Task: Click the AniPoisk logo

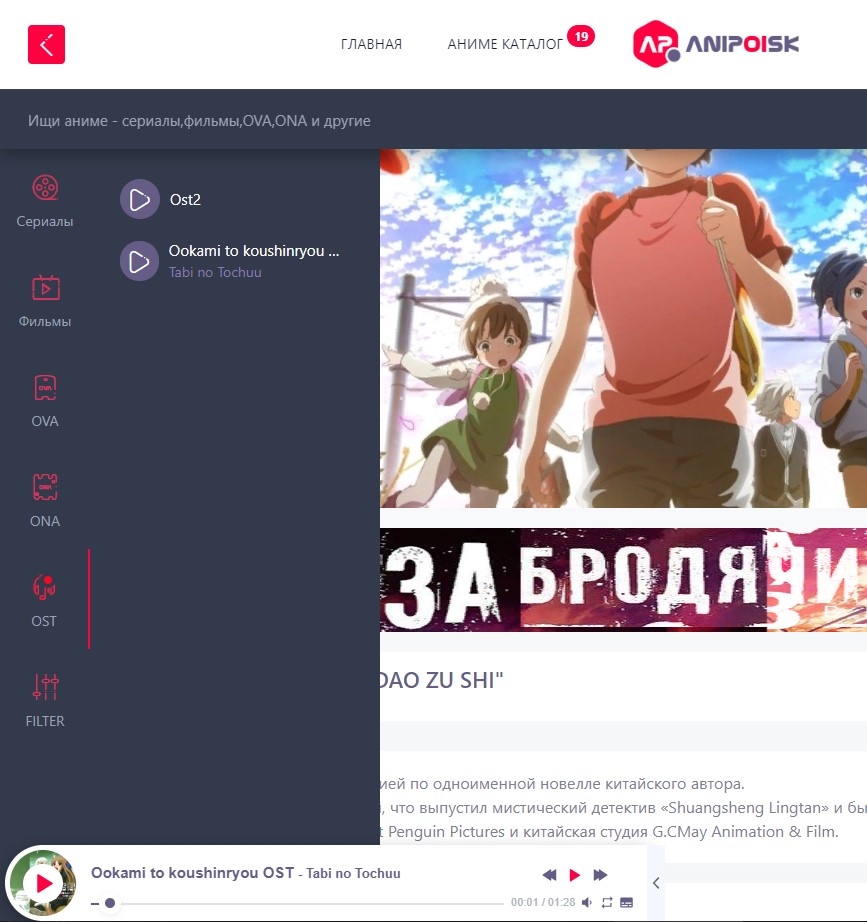Action: point(715,44)
